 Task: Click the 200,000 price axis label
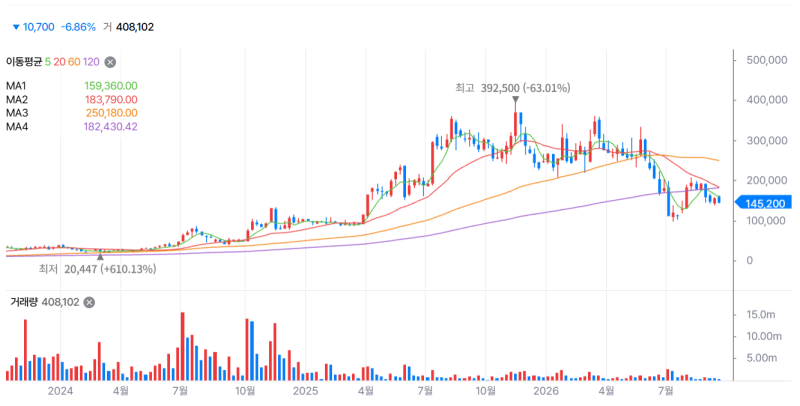[767, 180]
